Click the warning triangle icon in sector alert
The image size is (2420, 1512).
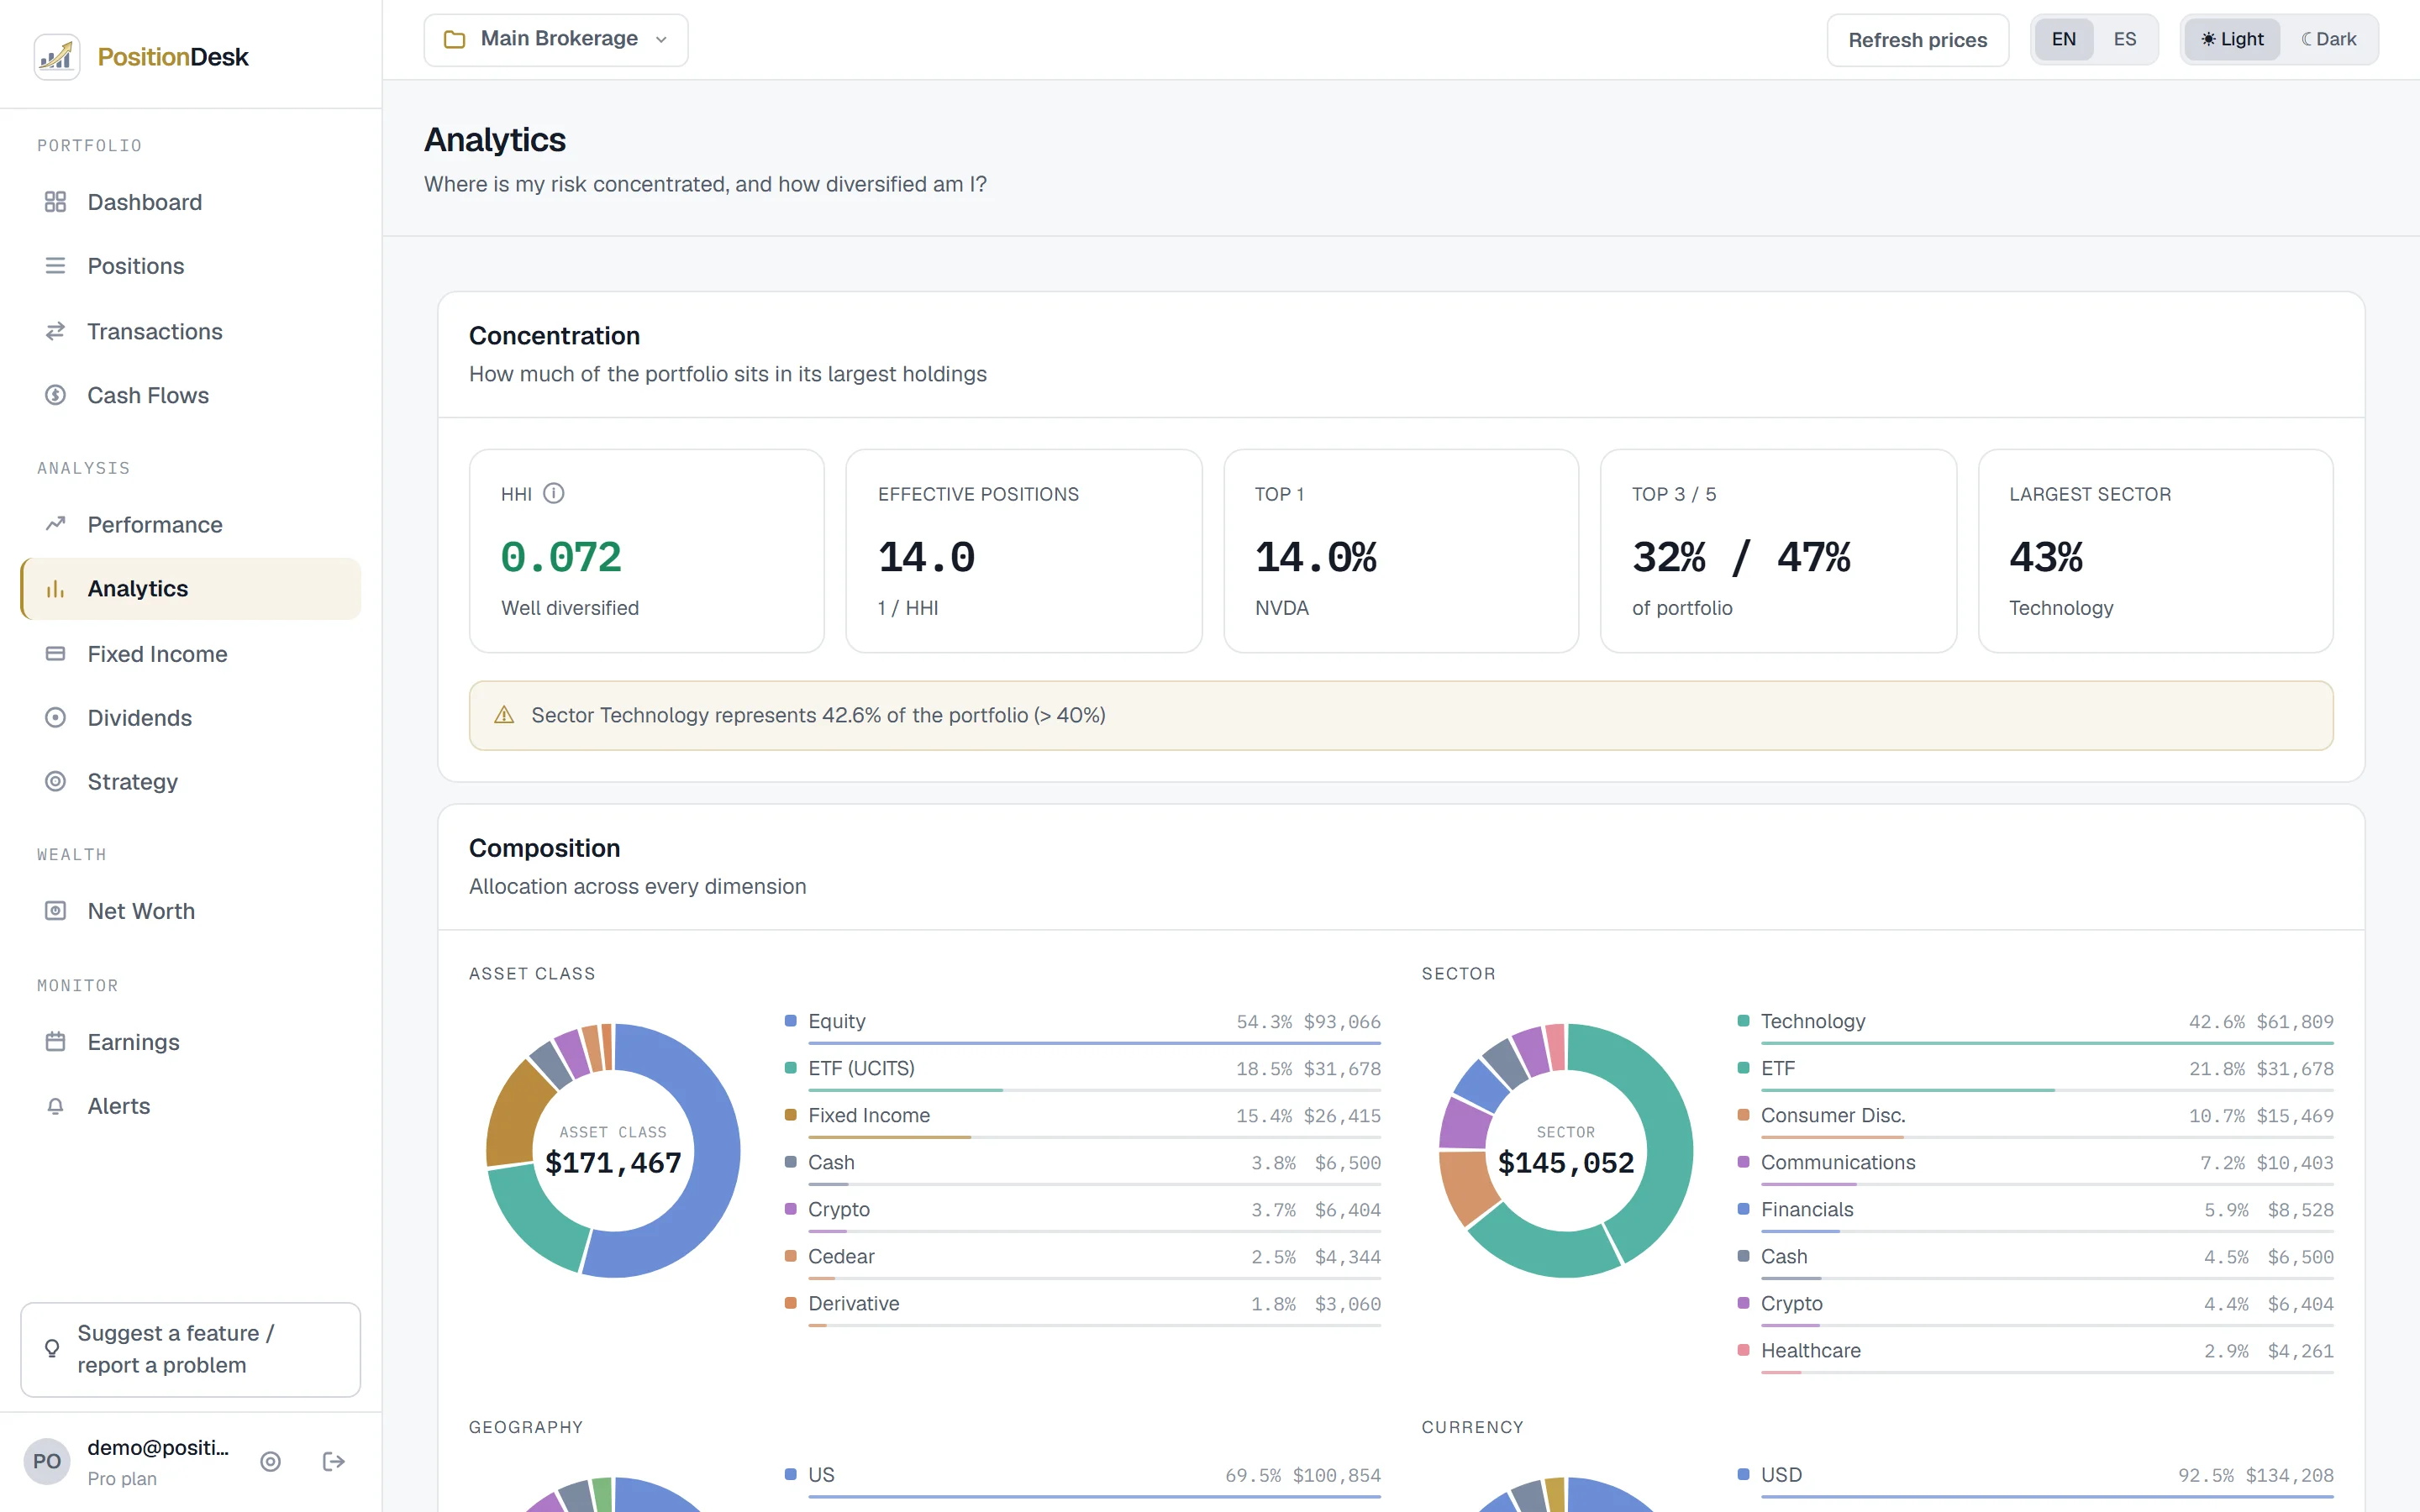pyautogui.click(x=504, y=715)
